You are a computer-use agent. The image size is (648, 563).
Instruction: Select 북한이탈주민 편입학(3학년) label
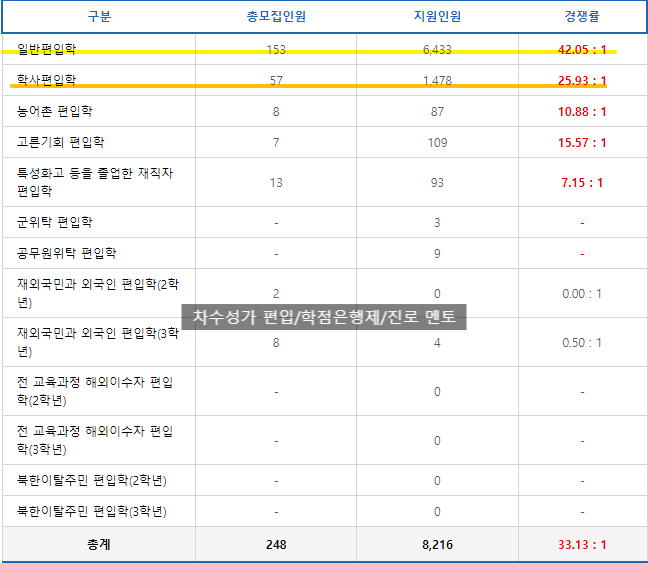tap(91, 511)
